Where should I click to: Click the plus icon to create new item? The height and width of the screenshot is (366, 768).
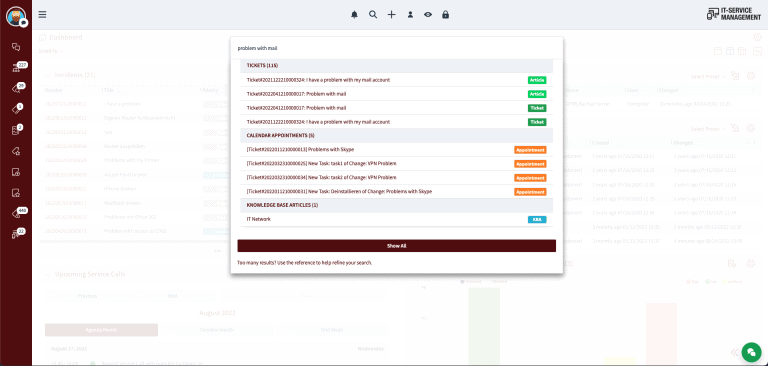tap(391, 15)
